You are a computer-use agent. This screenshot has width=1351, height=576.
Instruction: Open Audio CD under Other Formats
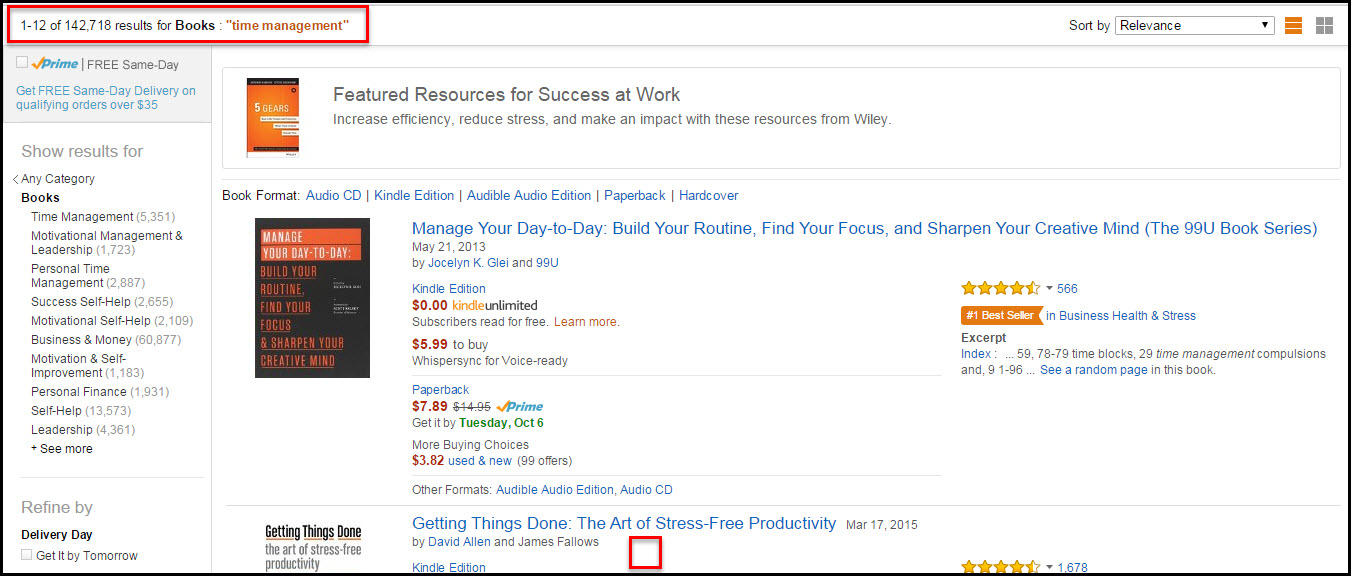coord(646,490)
